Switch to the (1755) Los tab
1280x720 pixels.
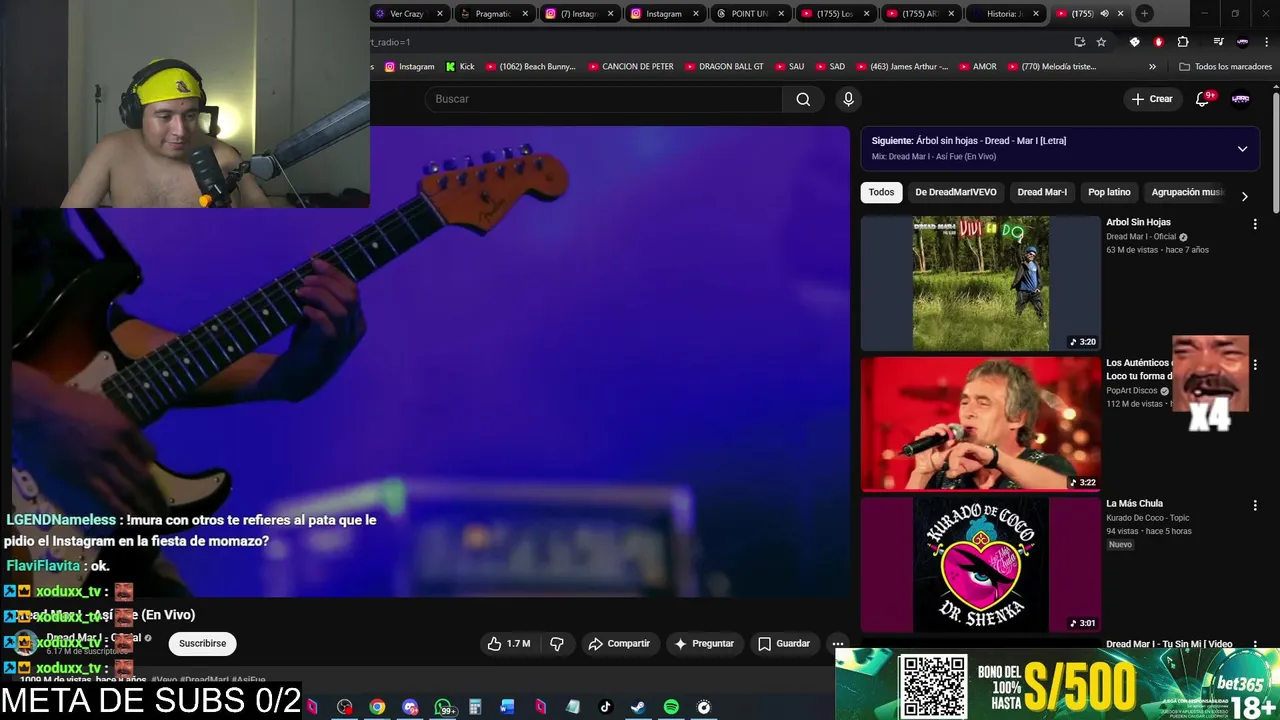point(834,14)
